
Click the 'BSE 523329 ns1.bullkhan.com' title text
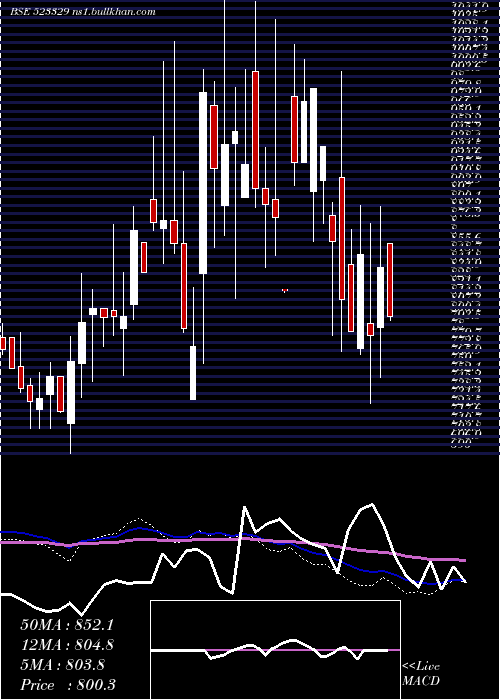tap(83, 12)
